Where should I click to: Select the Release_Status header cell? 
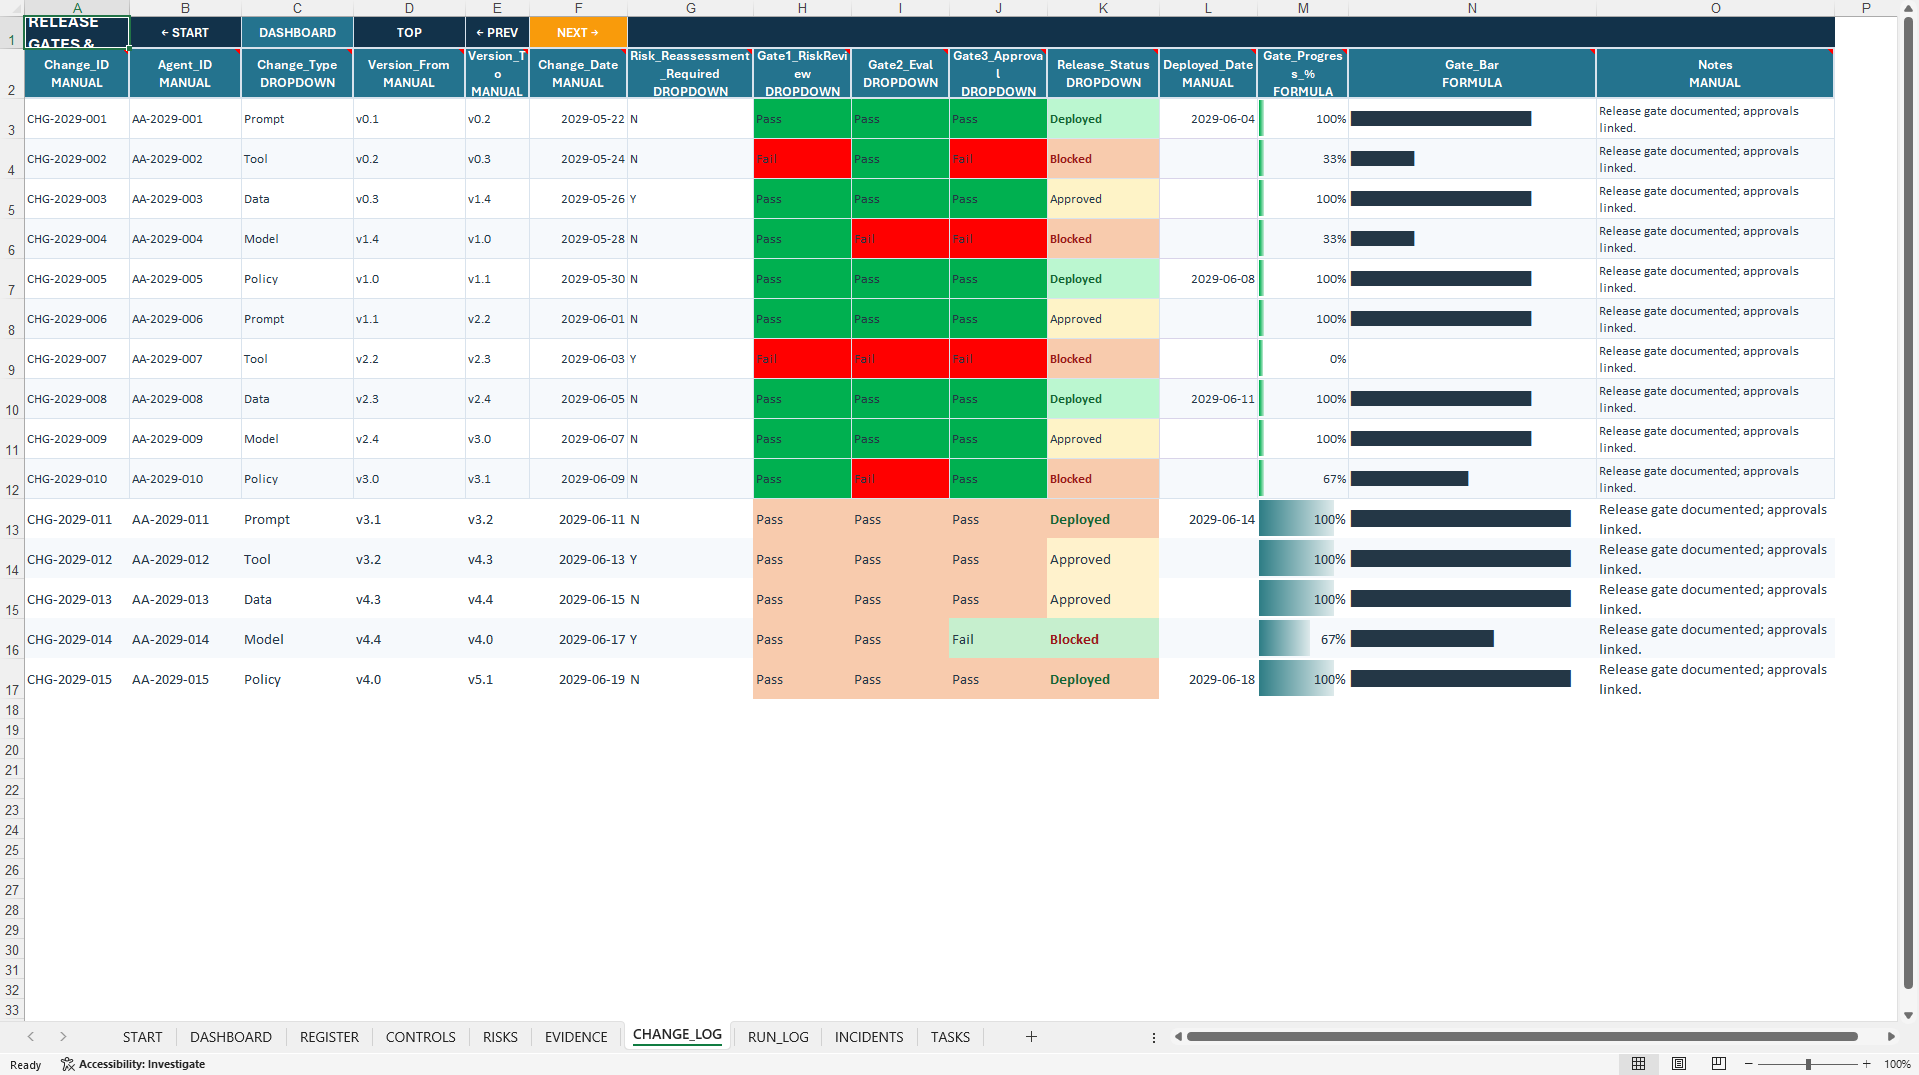coord(1103,73)
